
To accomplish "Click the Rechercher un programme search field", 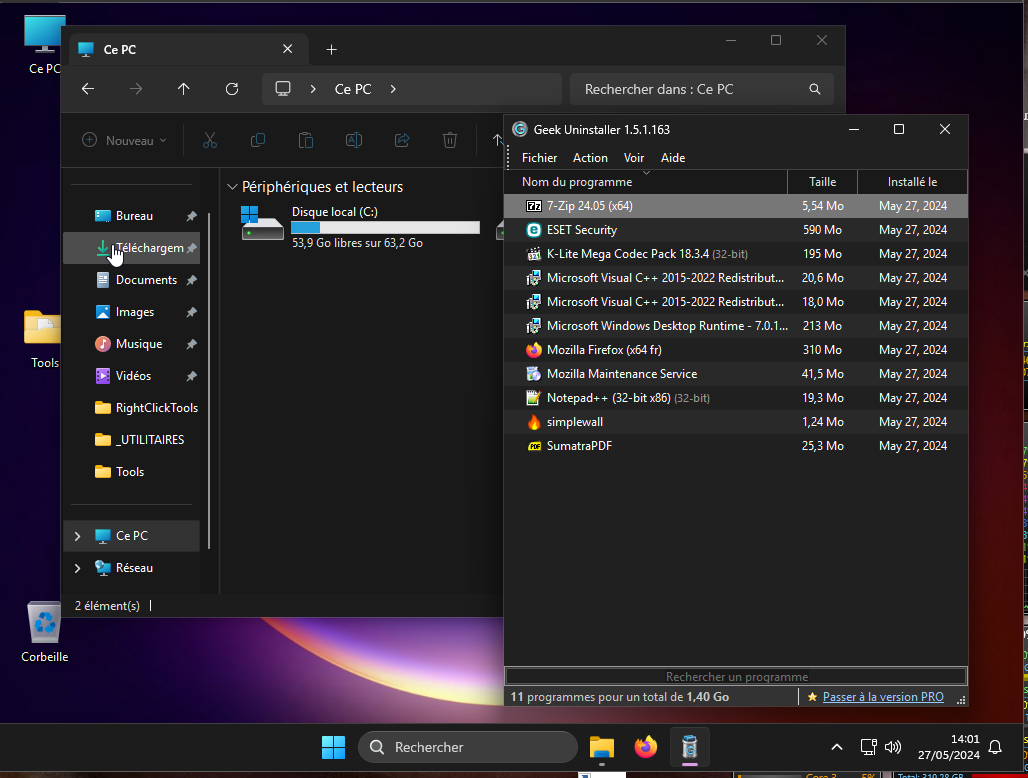I will 736,676.
